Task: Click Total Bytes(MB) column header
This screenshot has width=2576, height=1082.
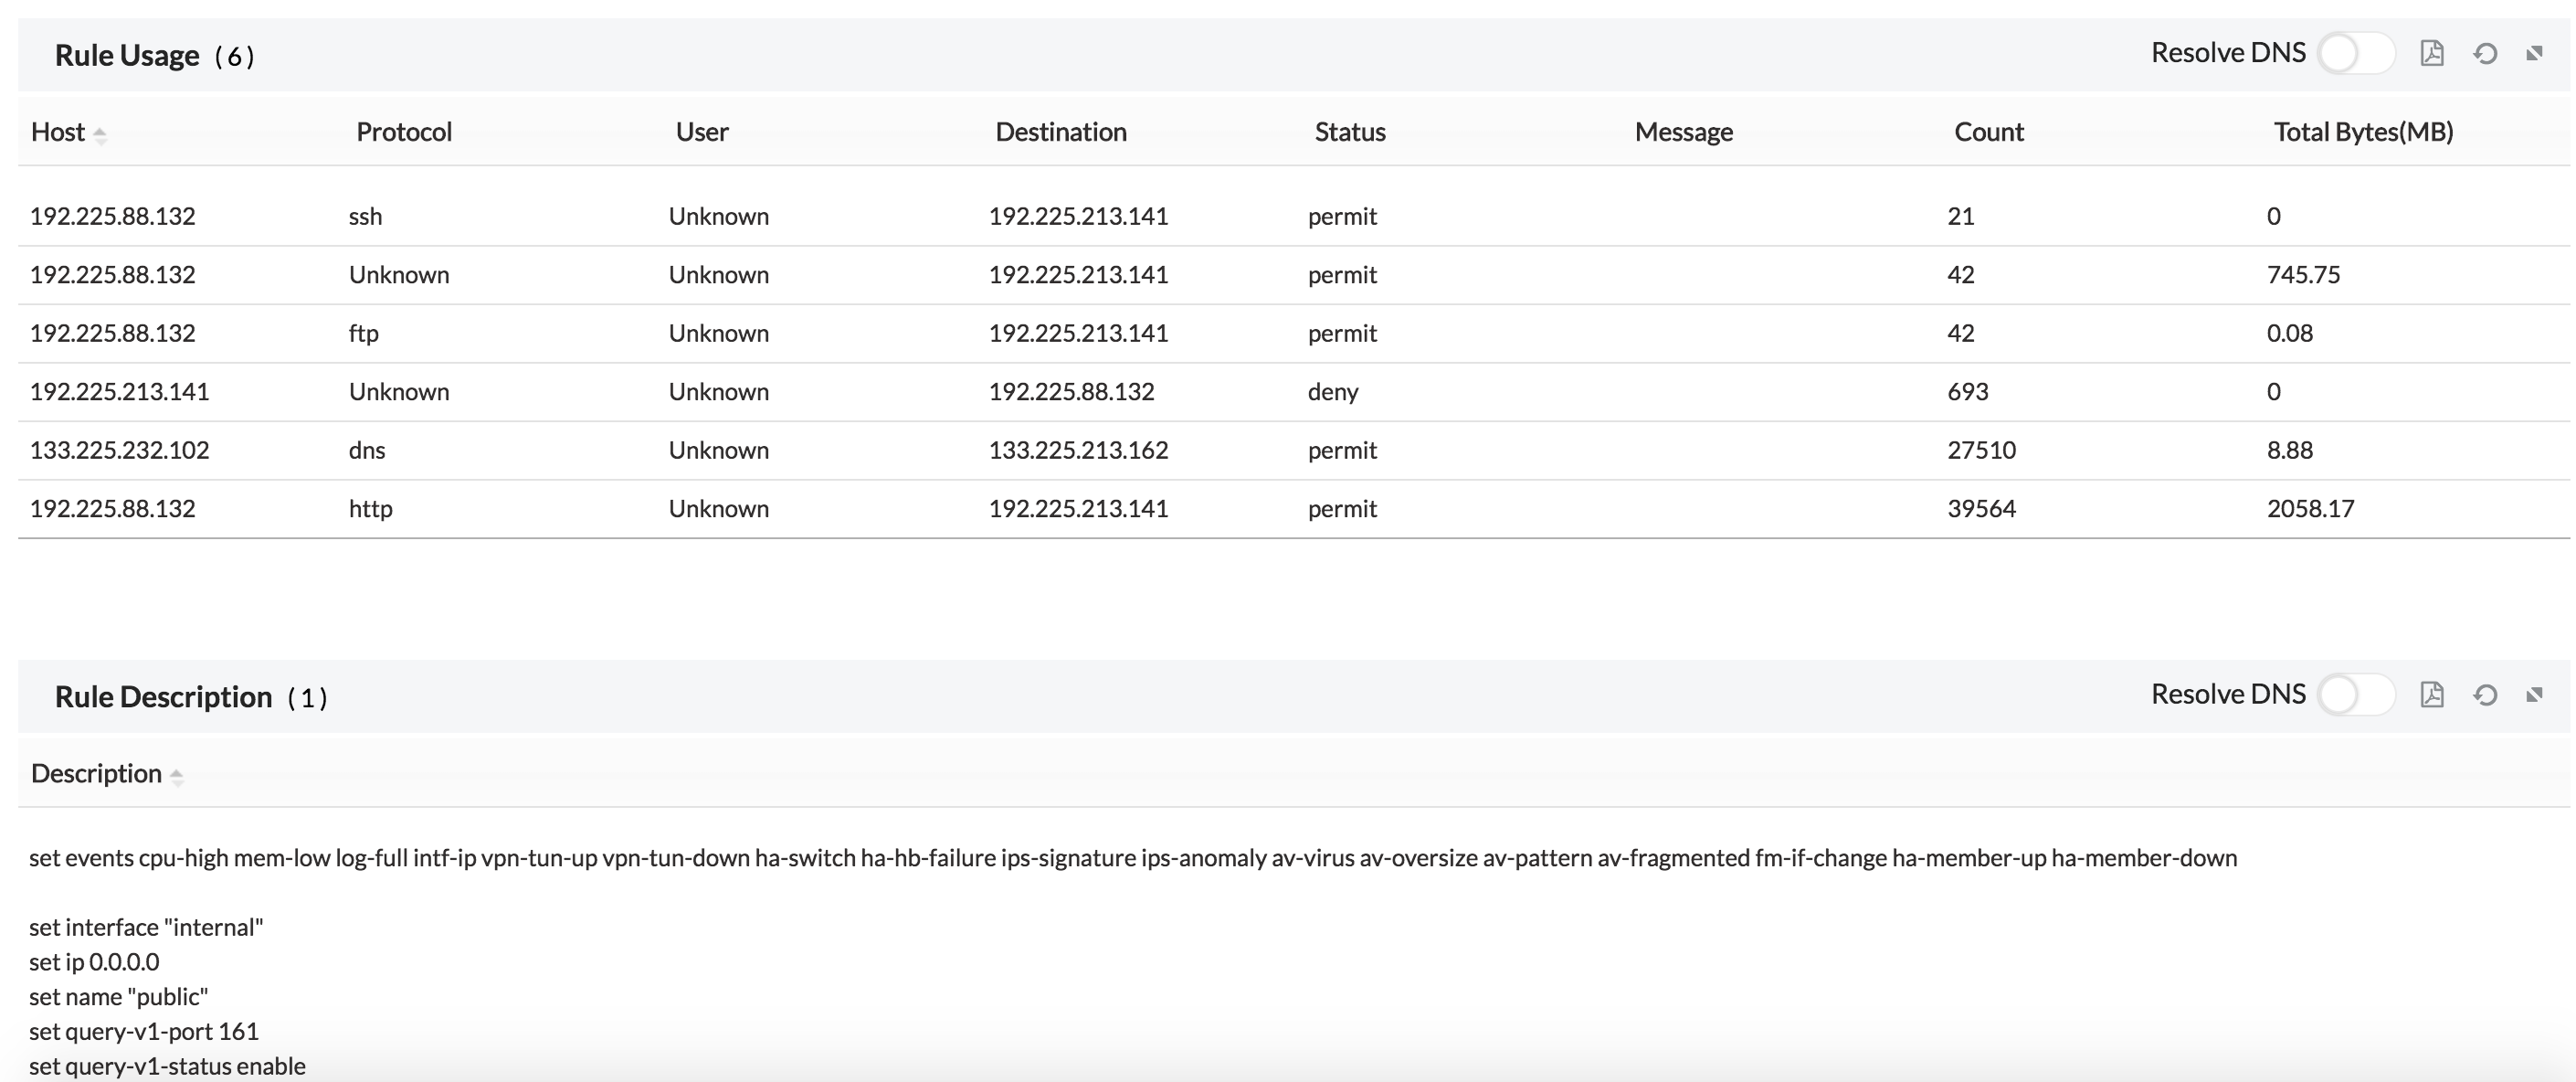Action: pos(2362,132)
